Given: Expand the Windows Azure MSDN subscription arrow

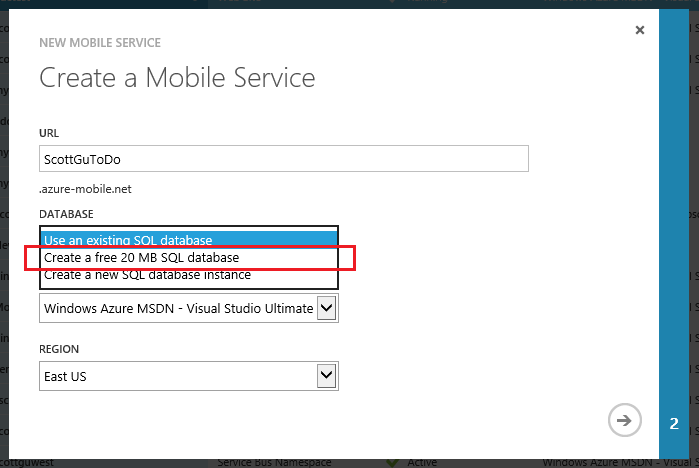Looking at the screenshot, I should (x=326, y=308).
